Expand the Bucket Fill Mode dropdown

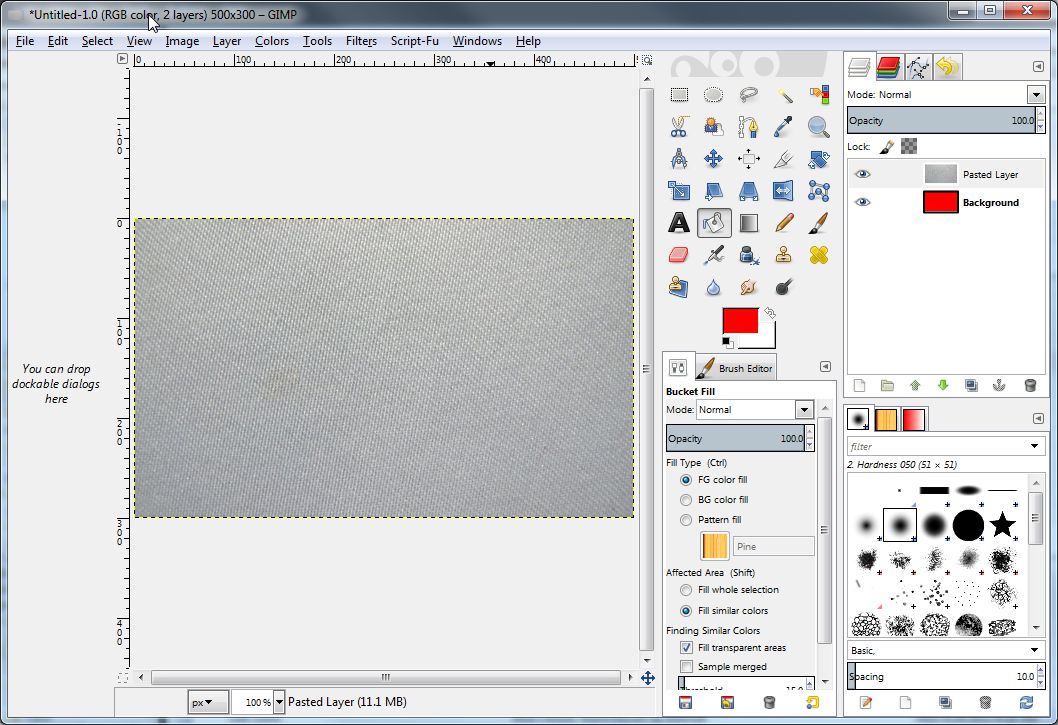[x=804, y=410]
